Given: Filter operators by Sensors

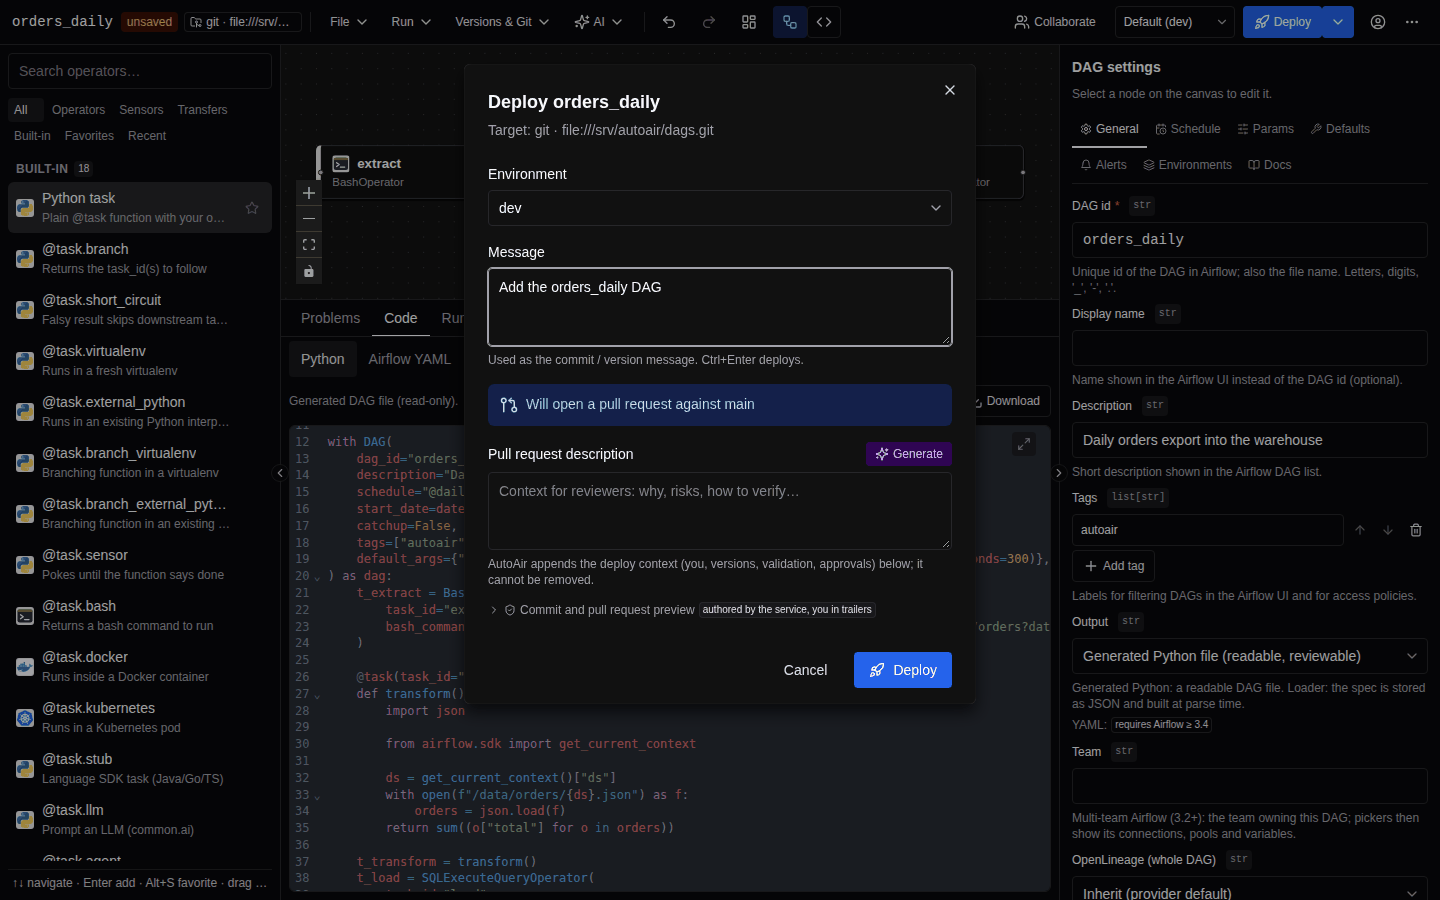Looking at the screenshot, I should 141,110.
